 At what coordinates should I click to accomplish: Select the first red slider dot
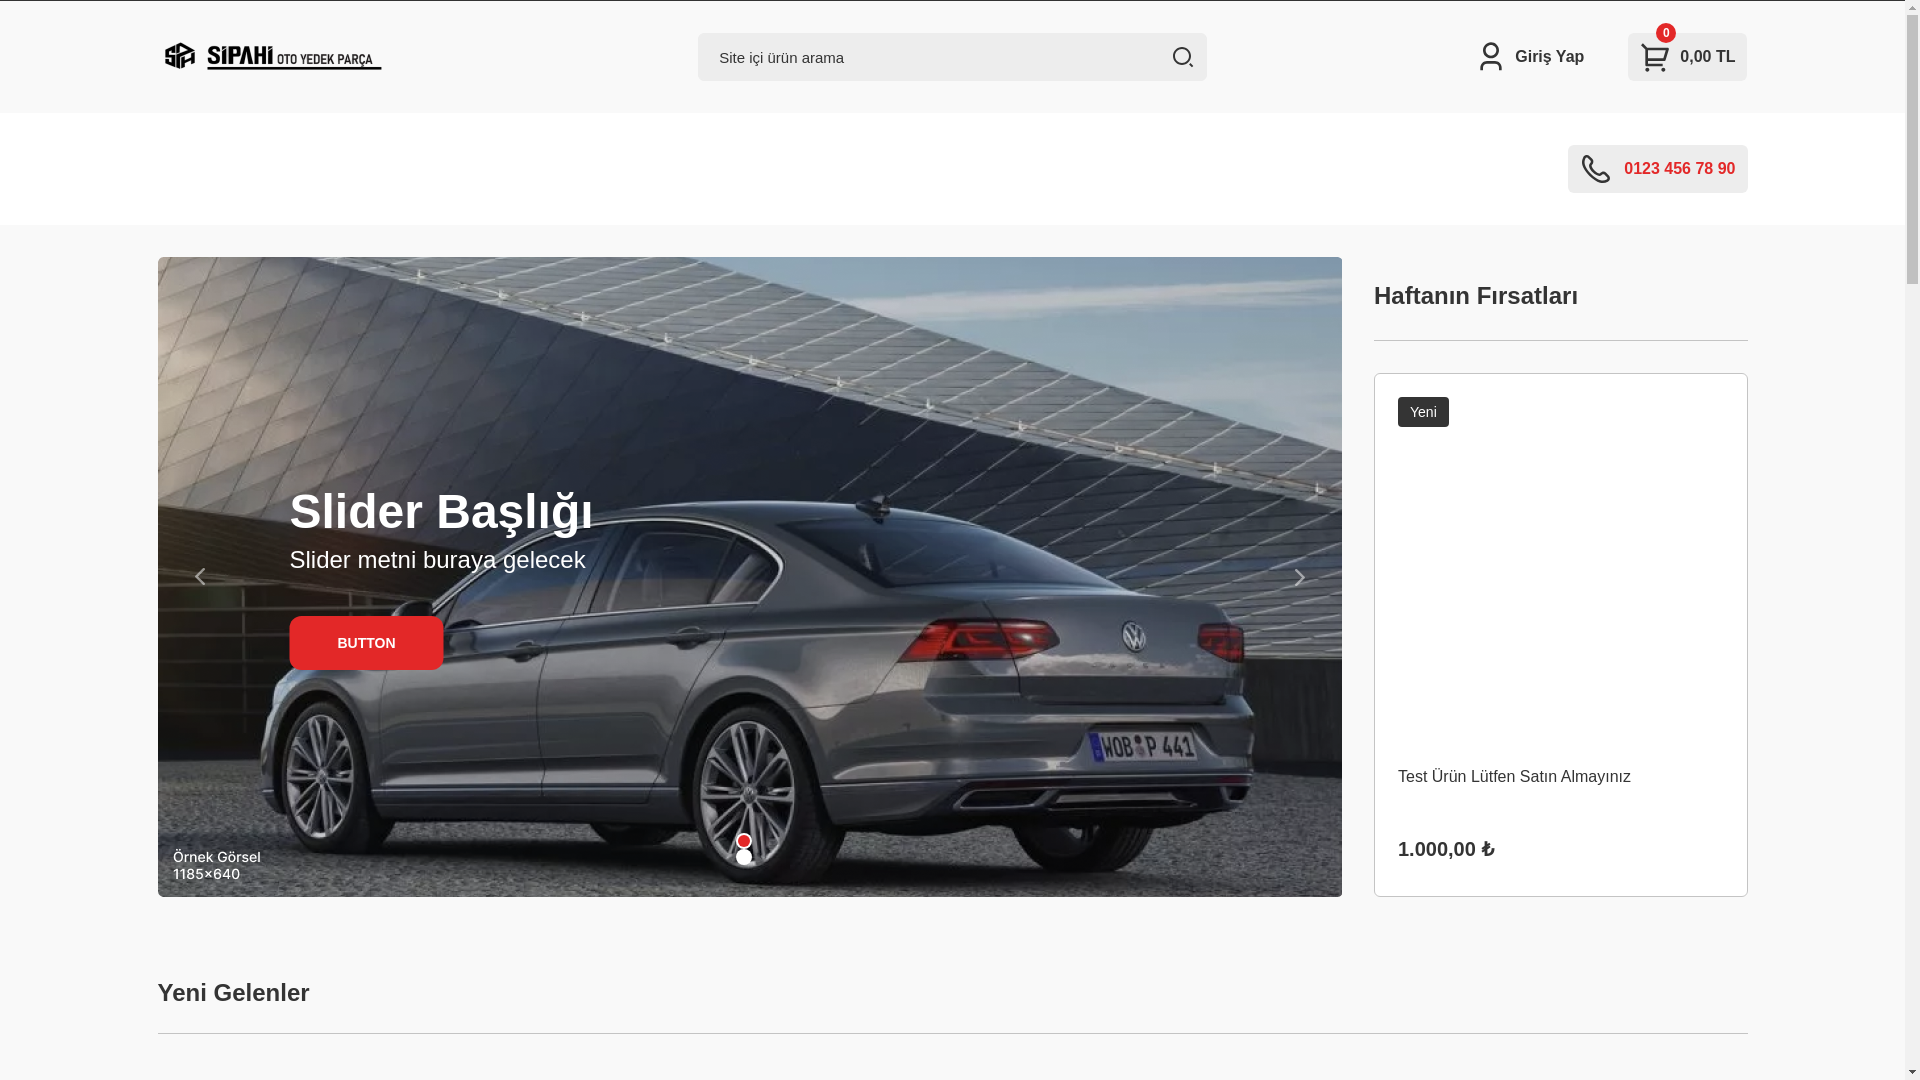[744, 841]
